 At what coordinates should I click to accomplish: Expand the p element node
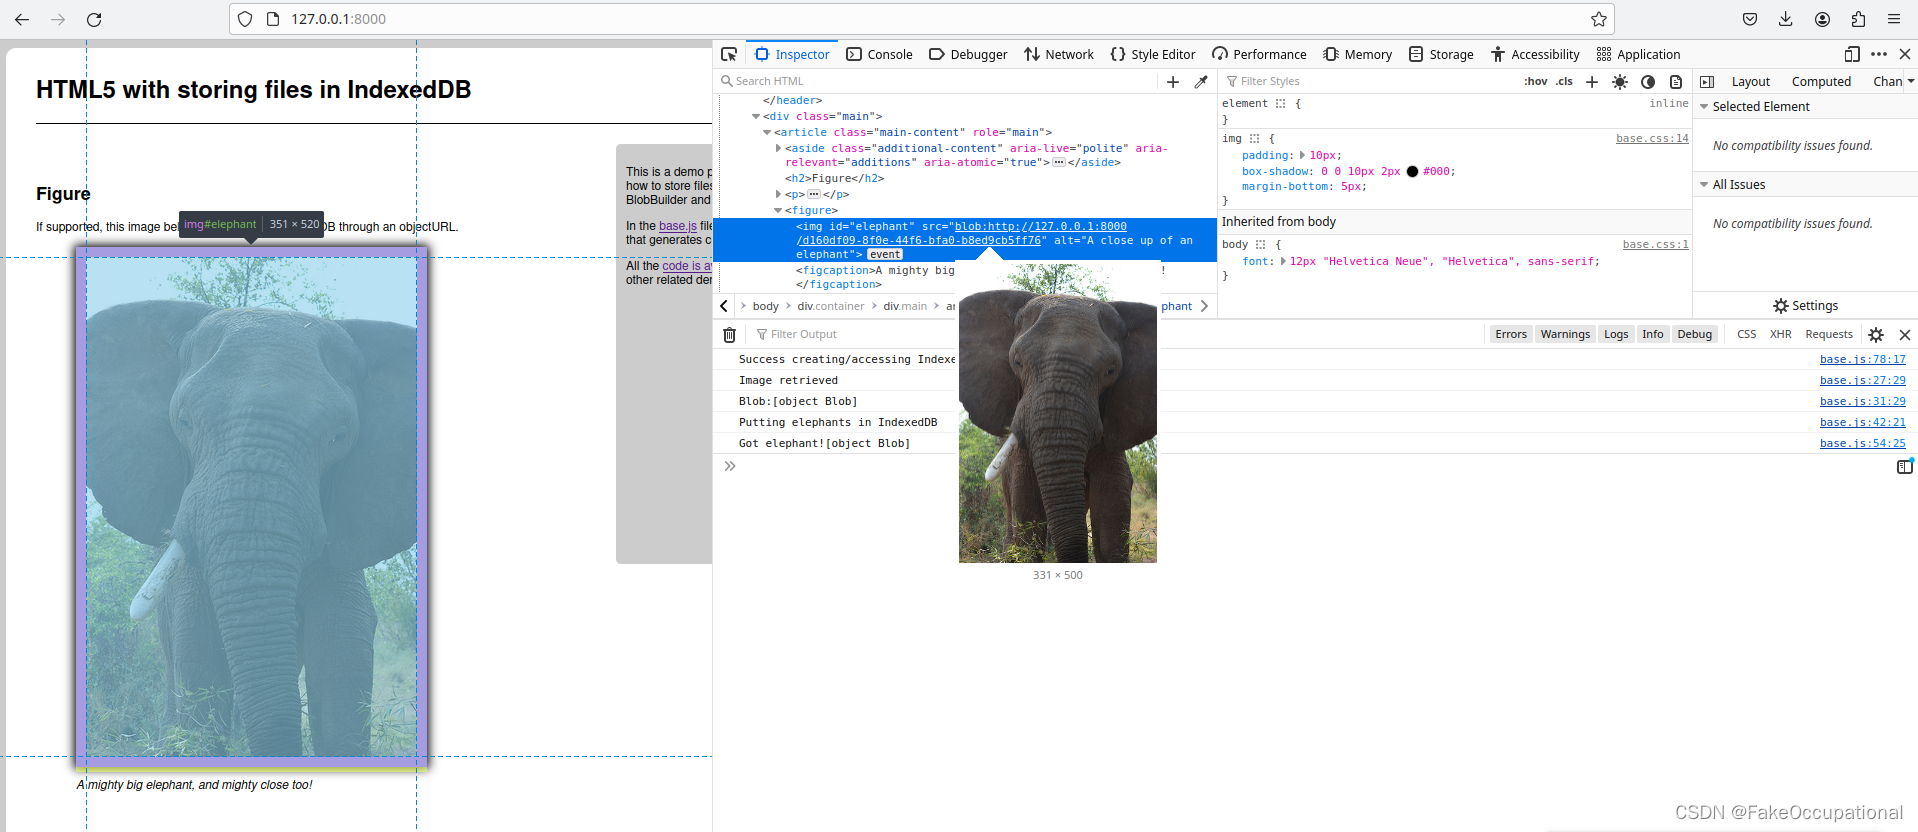point(778,194)
